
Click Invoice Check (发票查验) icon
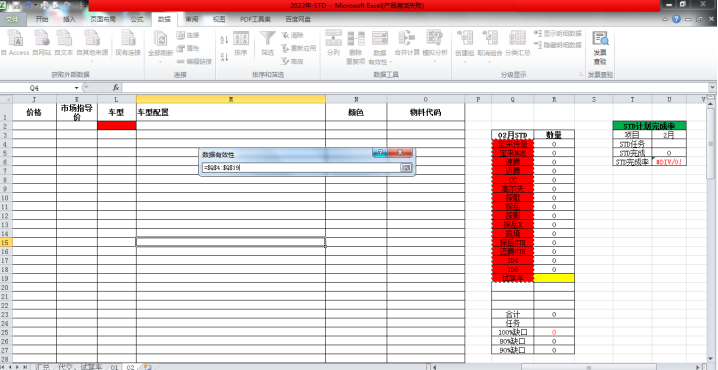point(600,47)
